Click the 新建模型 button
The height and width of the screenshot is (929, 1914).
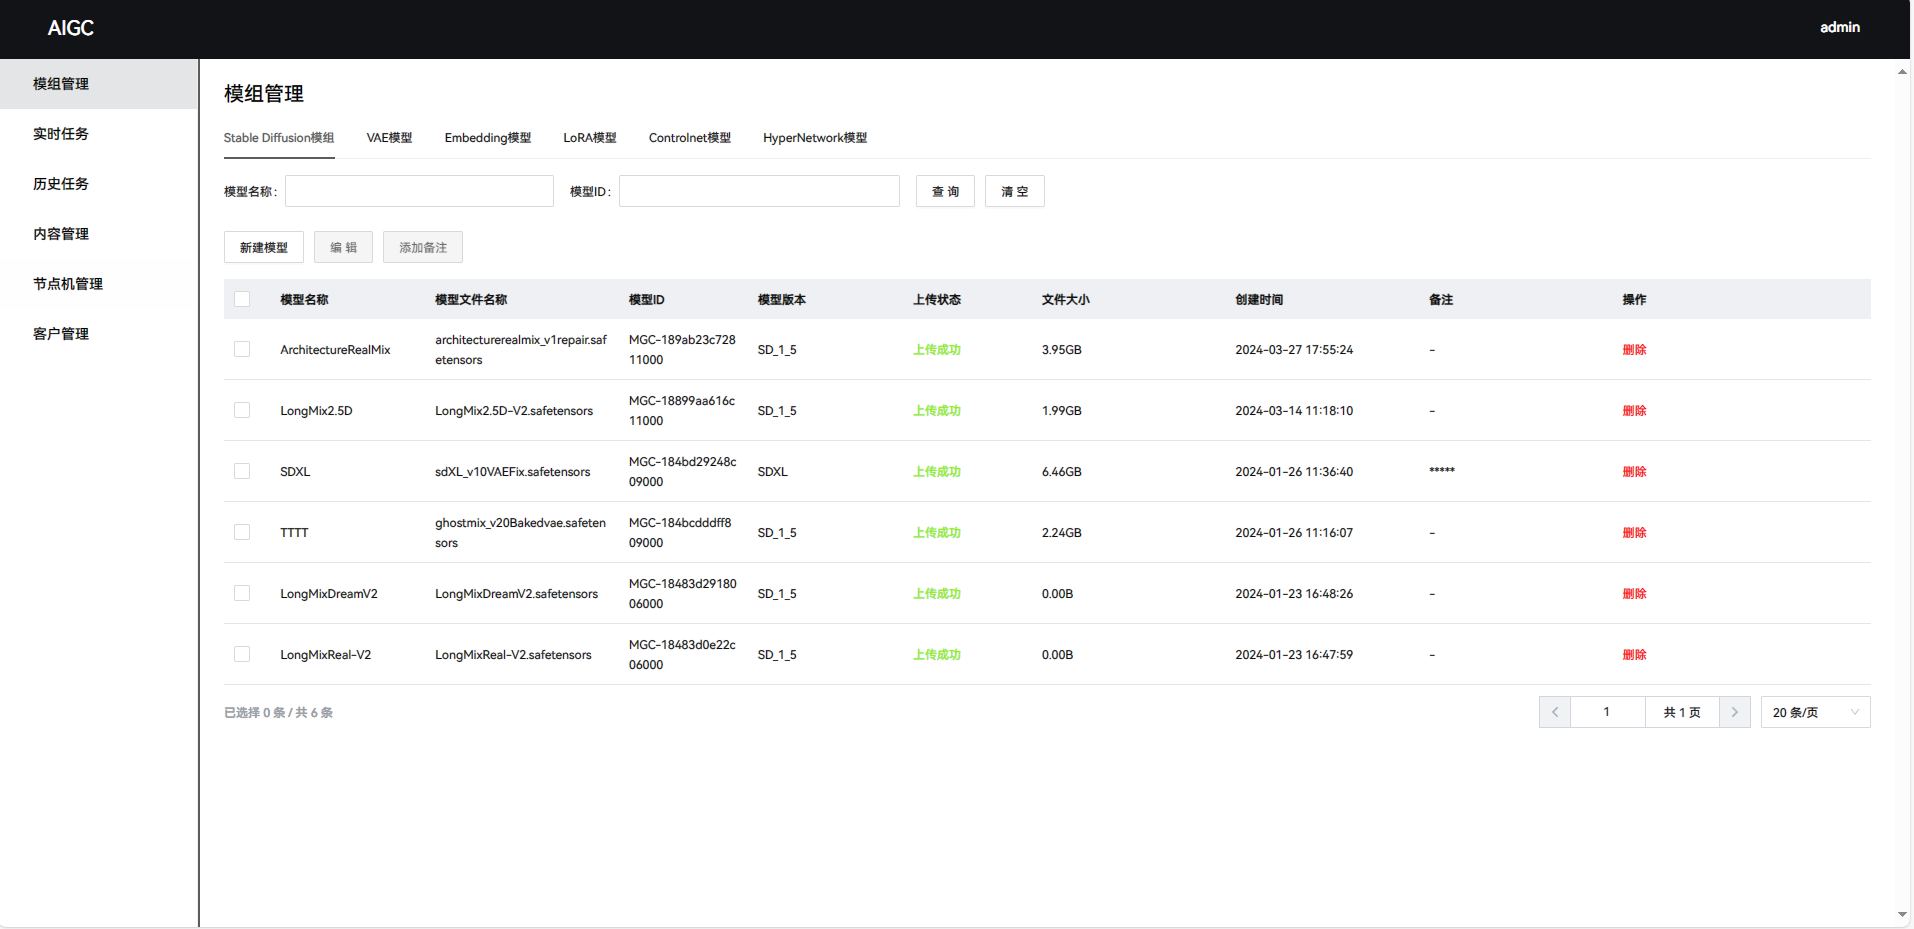[264, 248]
